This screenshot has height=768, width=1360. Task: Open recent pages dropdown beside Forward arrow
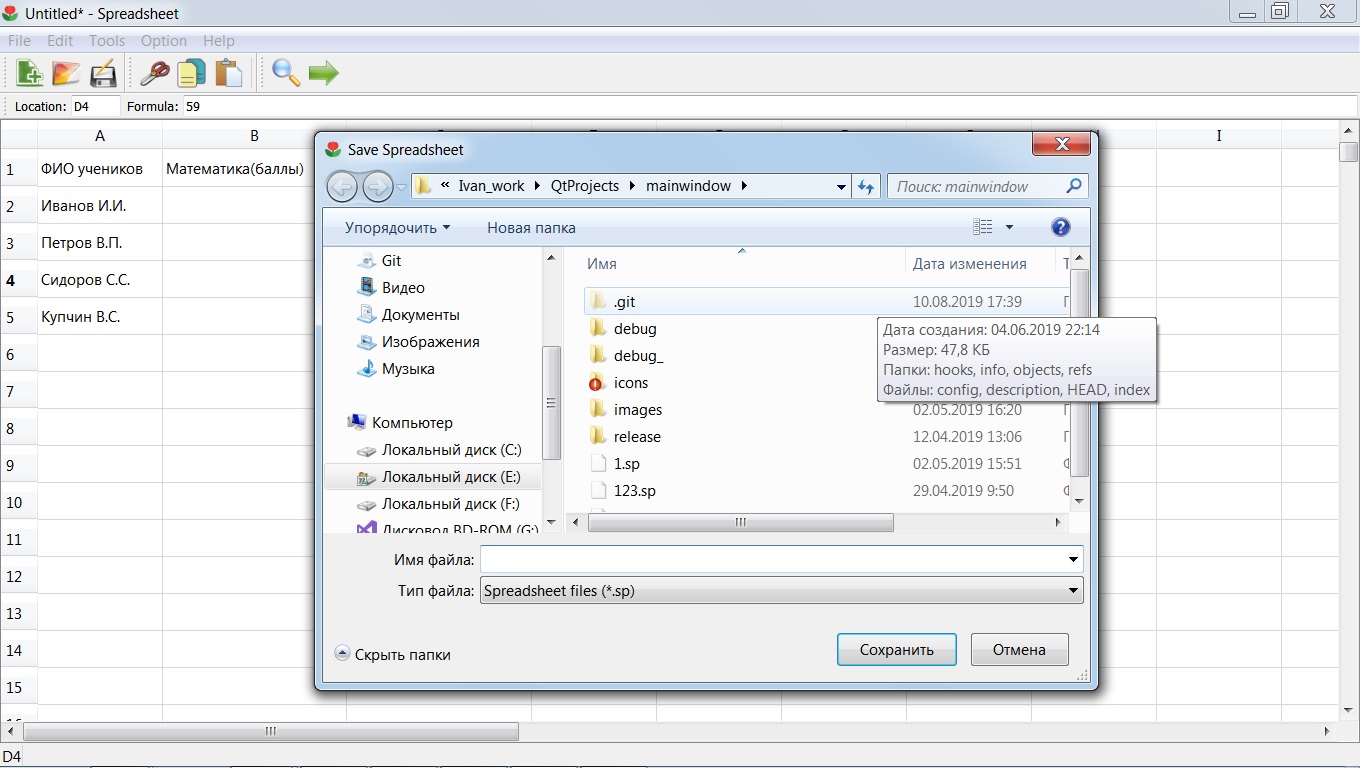401,187
